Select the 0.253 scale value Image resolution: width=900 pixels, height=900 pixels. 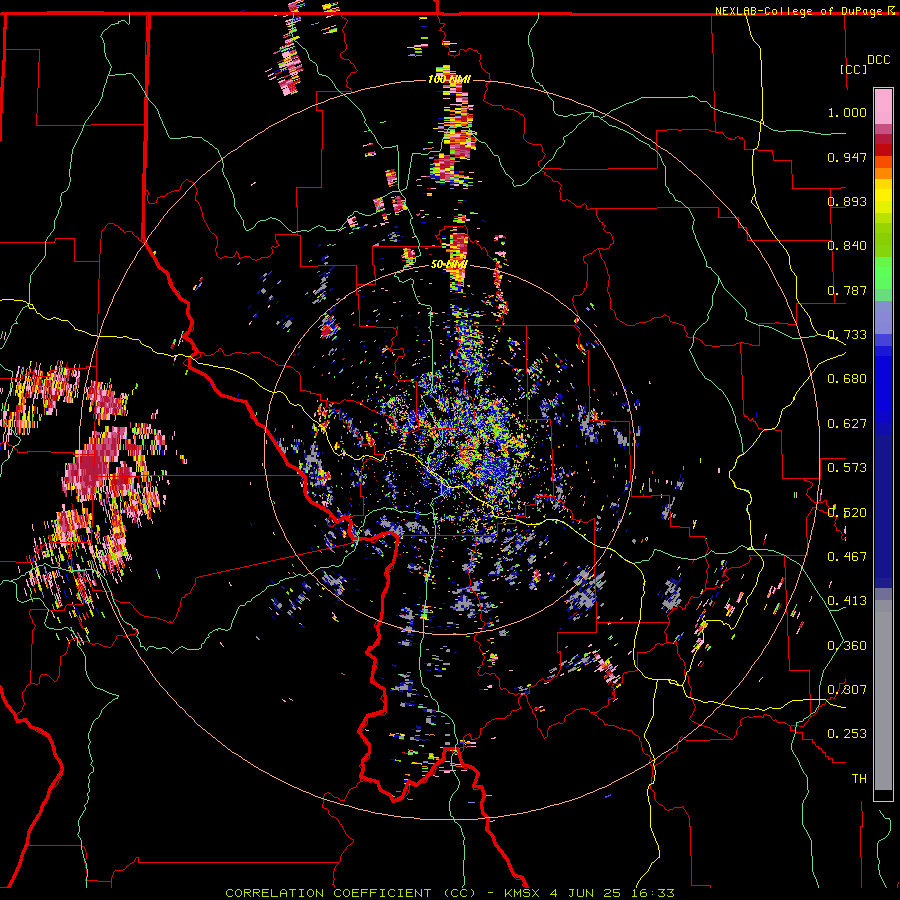click(x=847, y=734)
